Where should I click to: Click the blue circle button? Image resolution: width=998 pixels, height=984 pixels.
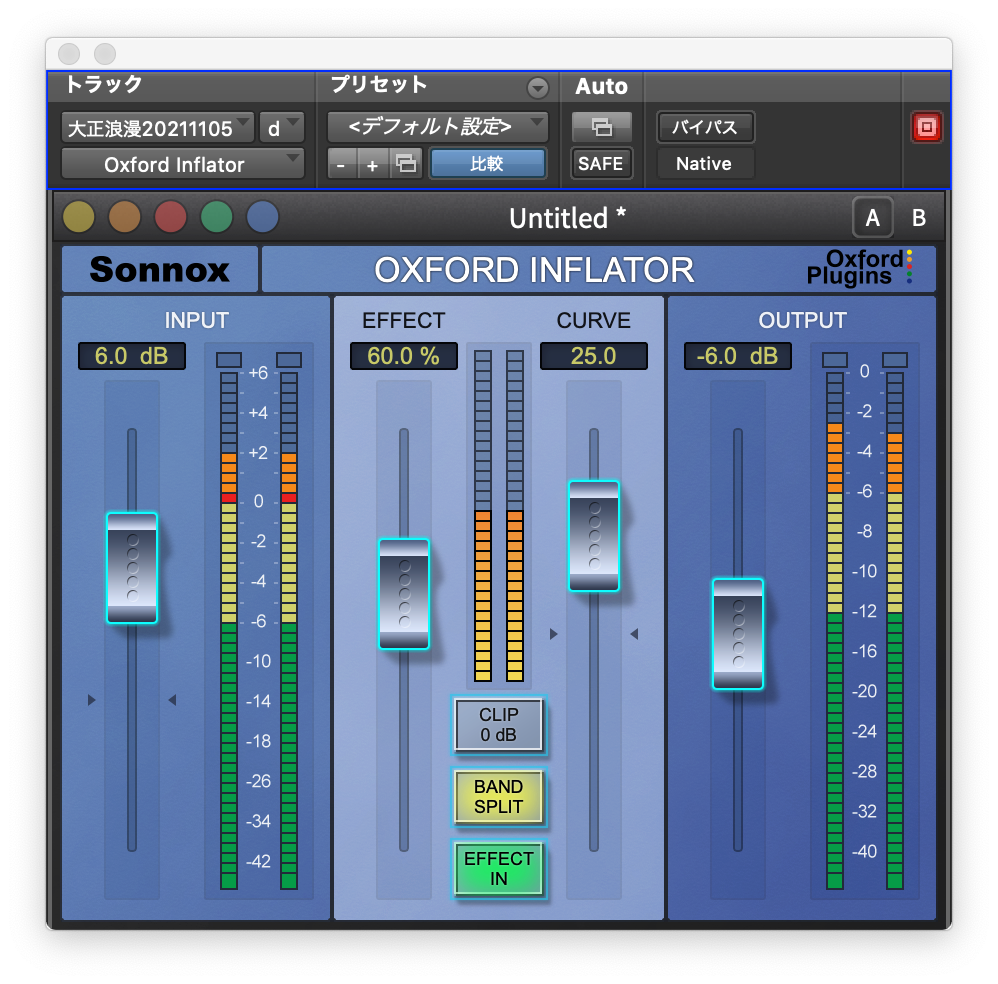click(x=262, y=217)
